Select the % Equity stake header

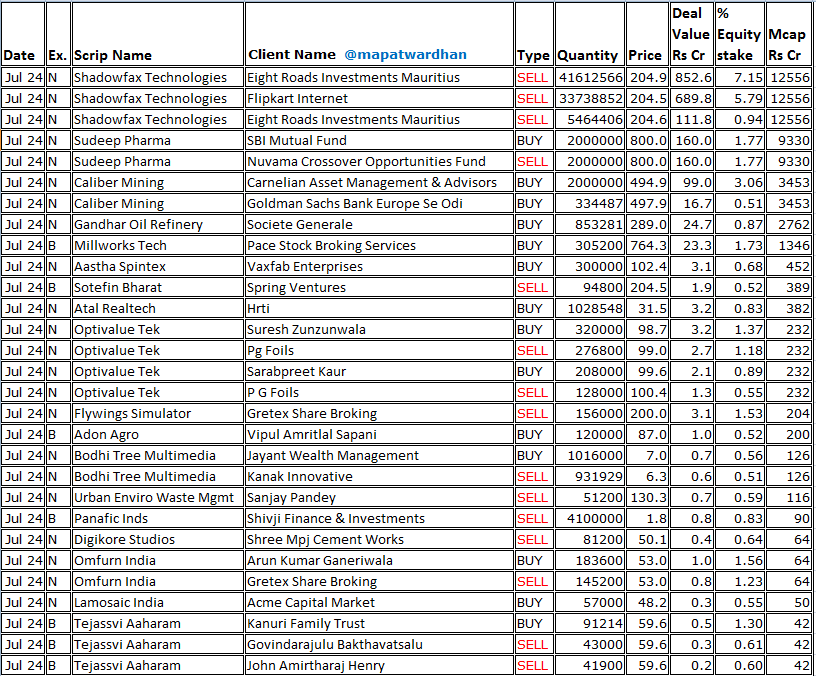(x=738, y=34)
